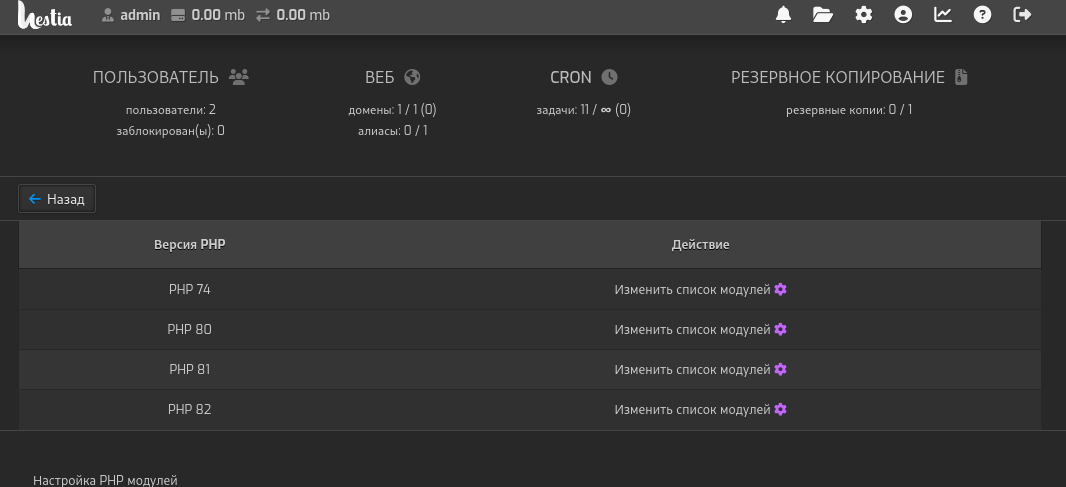Open the user profile icon

(x=904, y=15)
